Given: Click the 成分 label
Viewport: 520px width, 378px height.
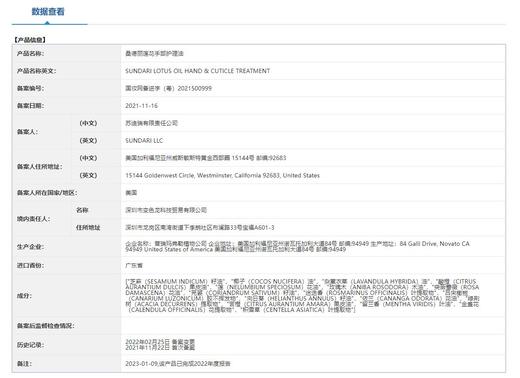Looking at the screenshot, I should (24, 296).
